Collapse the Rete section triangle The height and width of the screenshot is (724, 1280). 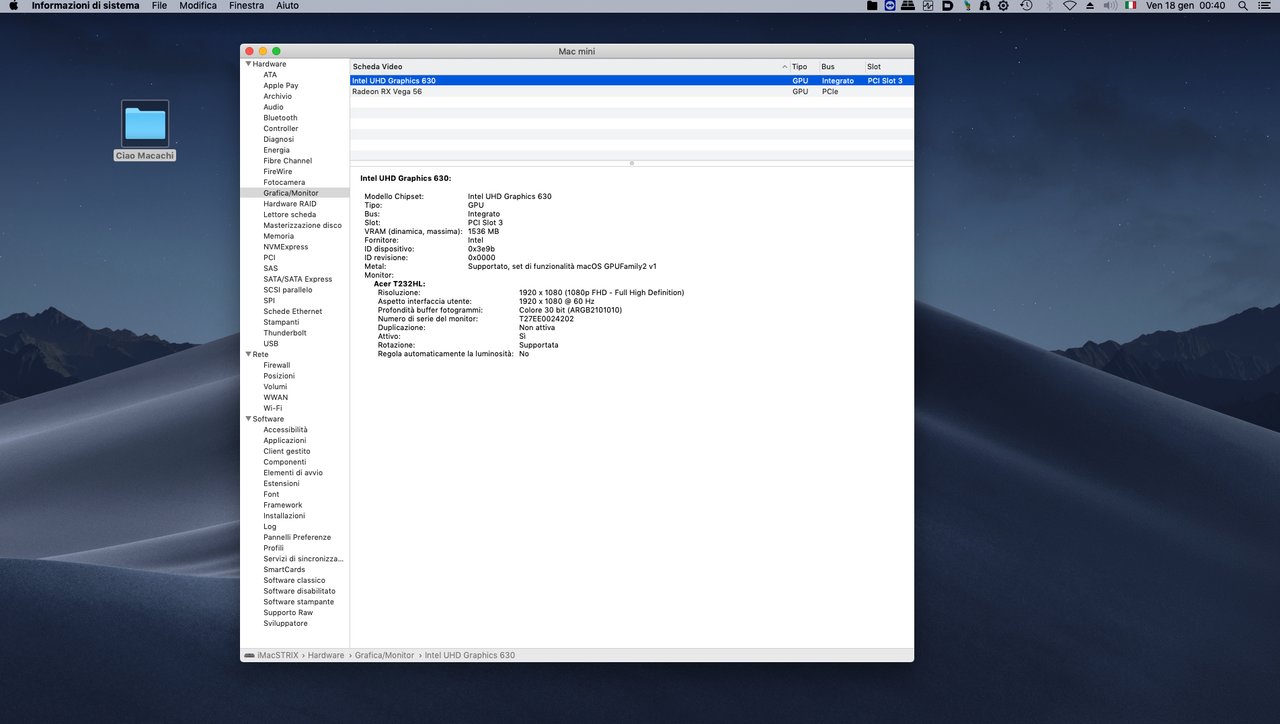[248, 354]
